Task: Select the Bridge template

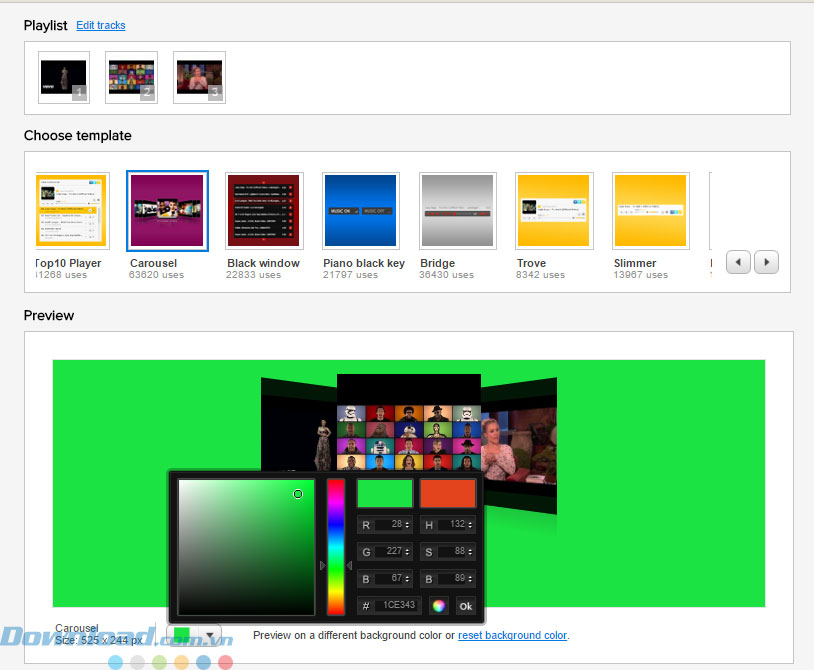Action: click(457, 211)
